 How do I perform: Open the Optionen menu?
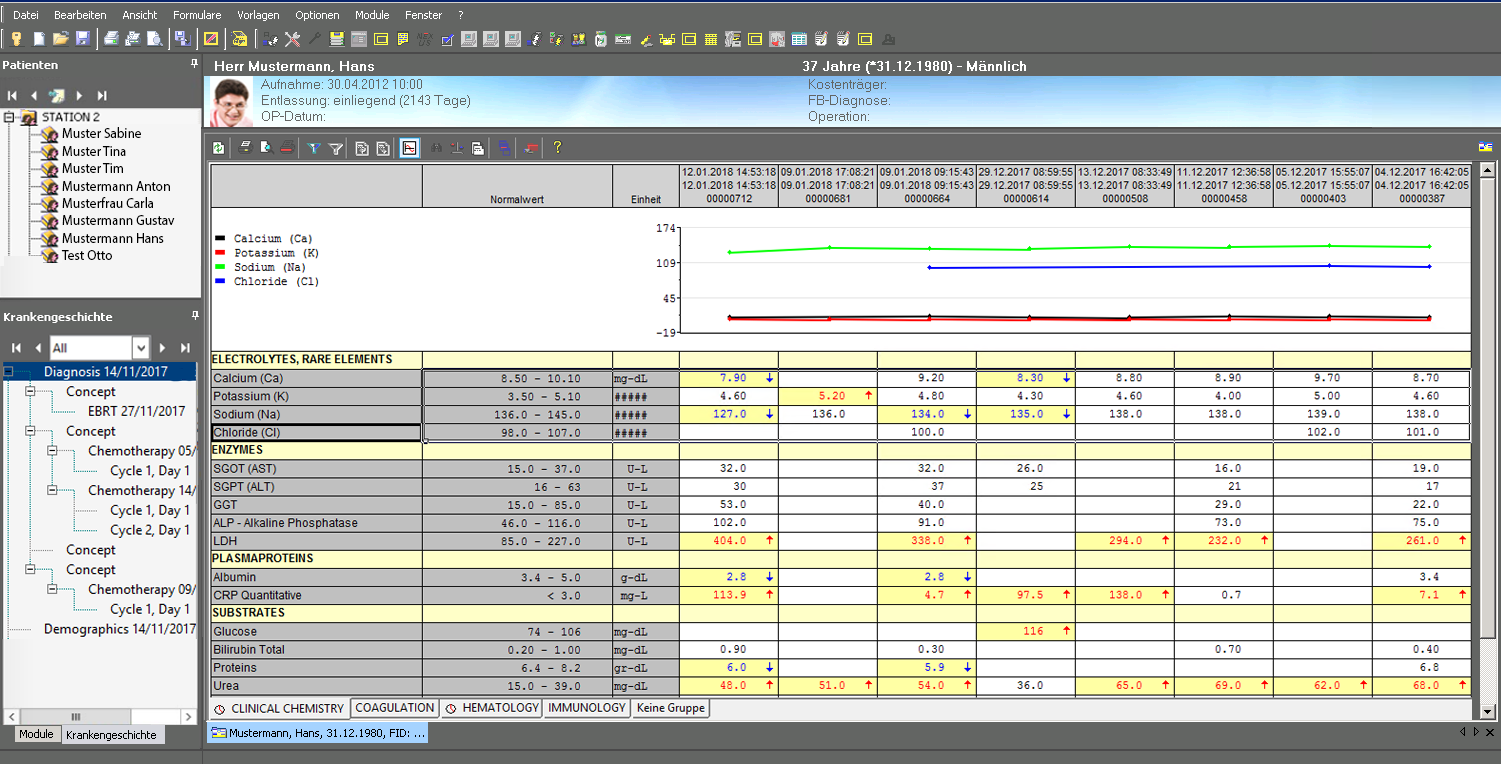tap(317, 15)
